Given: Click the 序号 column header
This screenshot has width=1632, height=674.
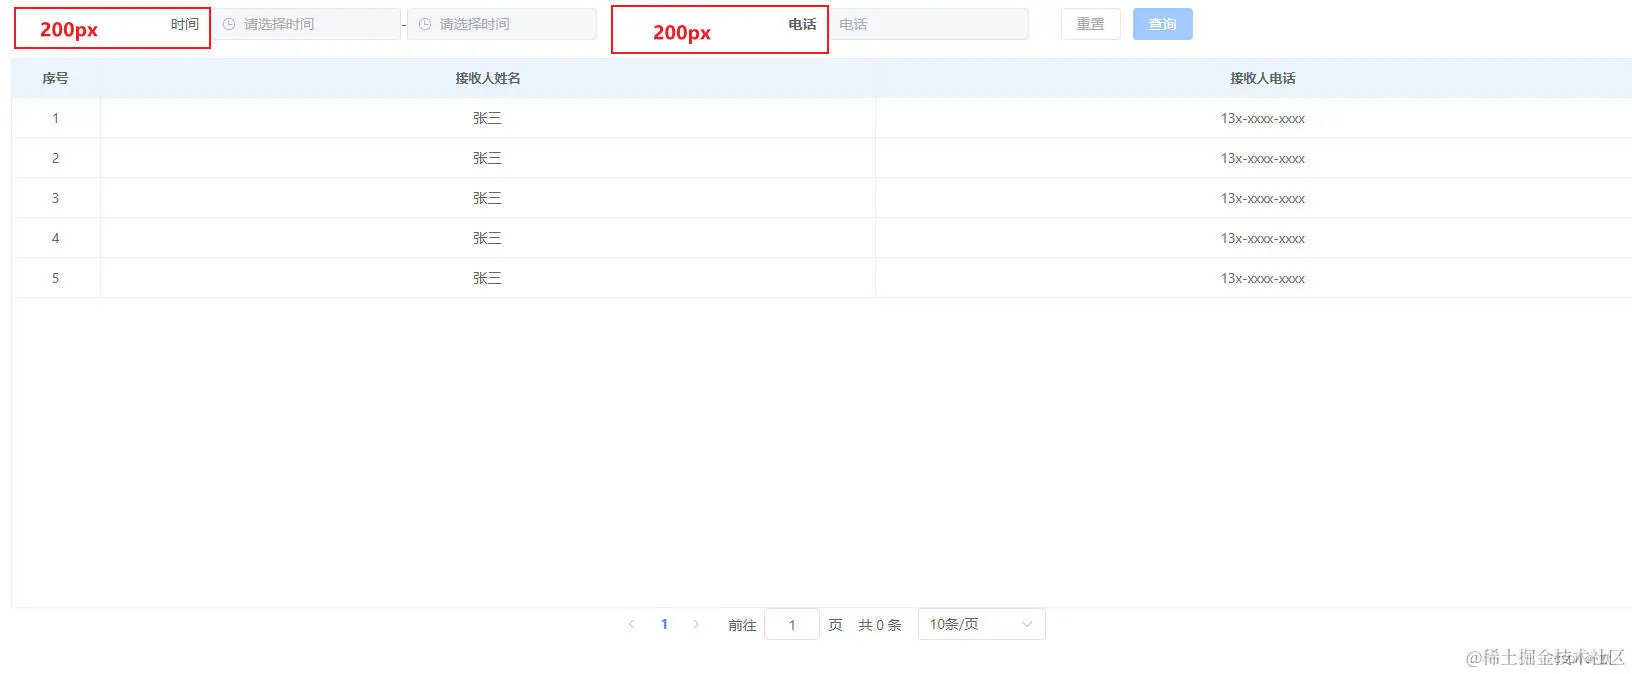Looking at the screenshot, I should pos(56,78).
